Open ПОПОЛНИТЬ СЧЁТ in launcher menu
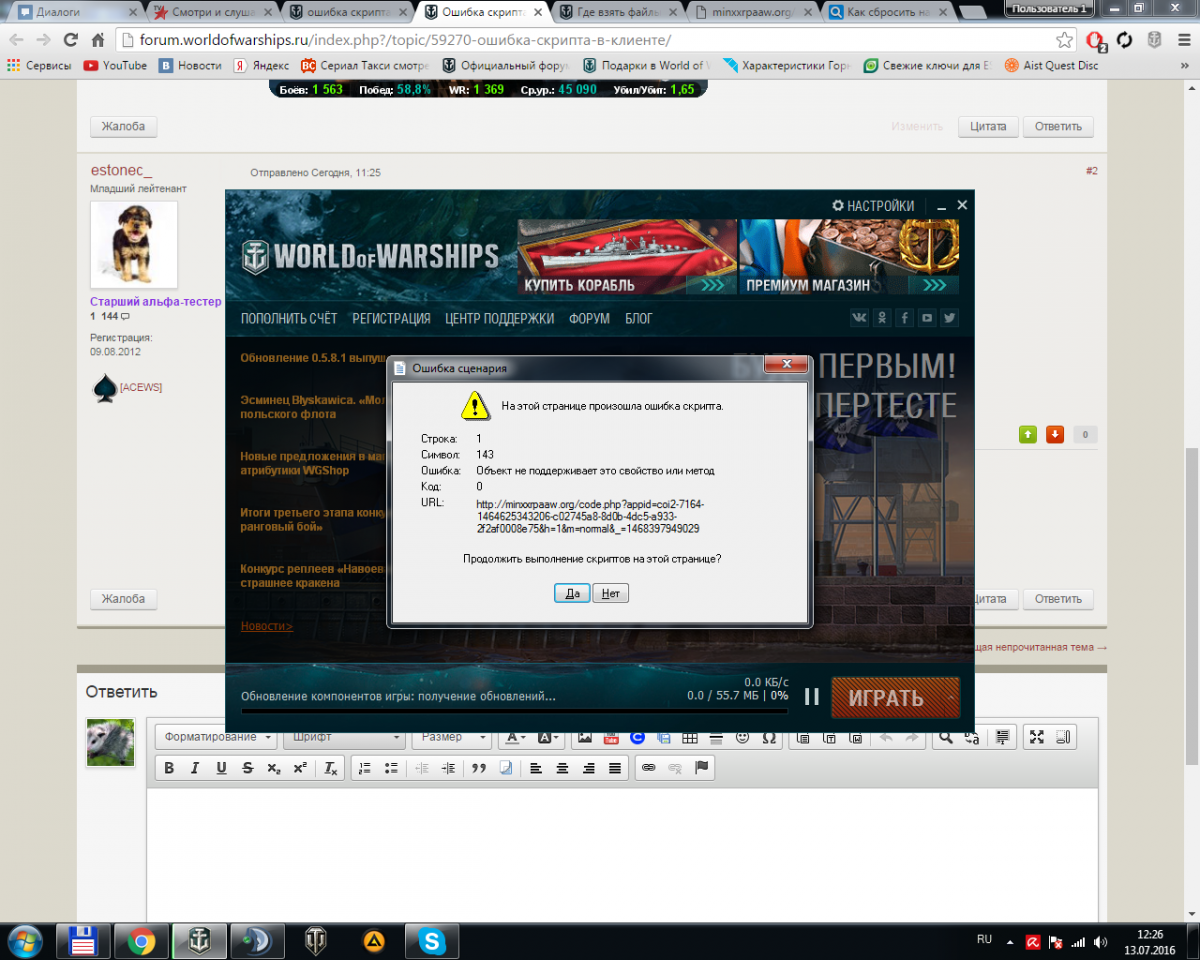Viewport: 1200px width, 960px height. (289, 318)
